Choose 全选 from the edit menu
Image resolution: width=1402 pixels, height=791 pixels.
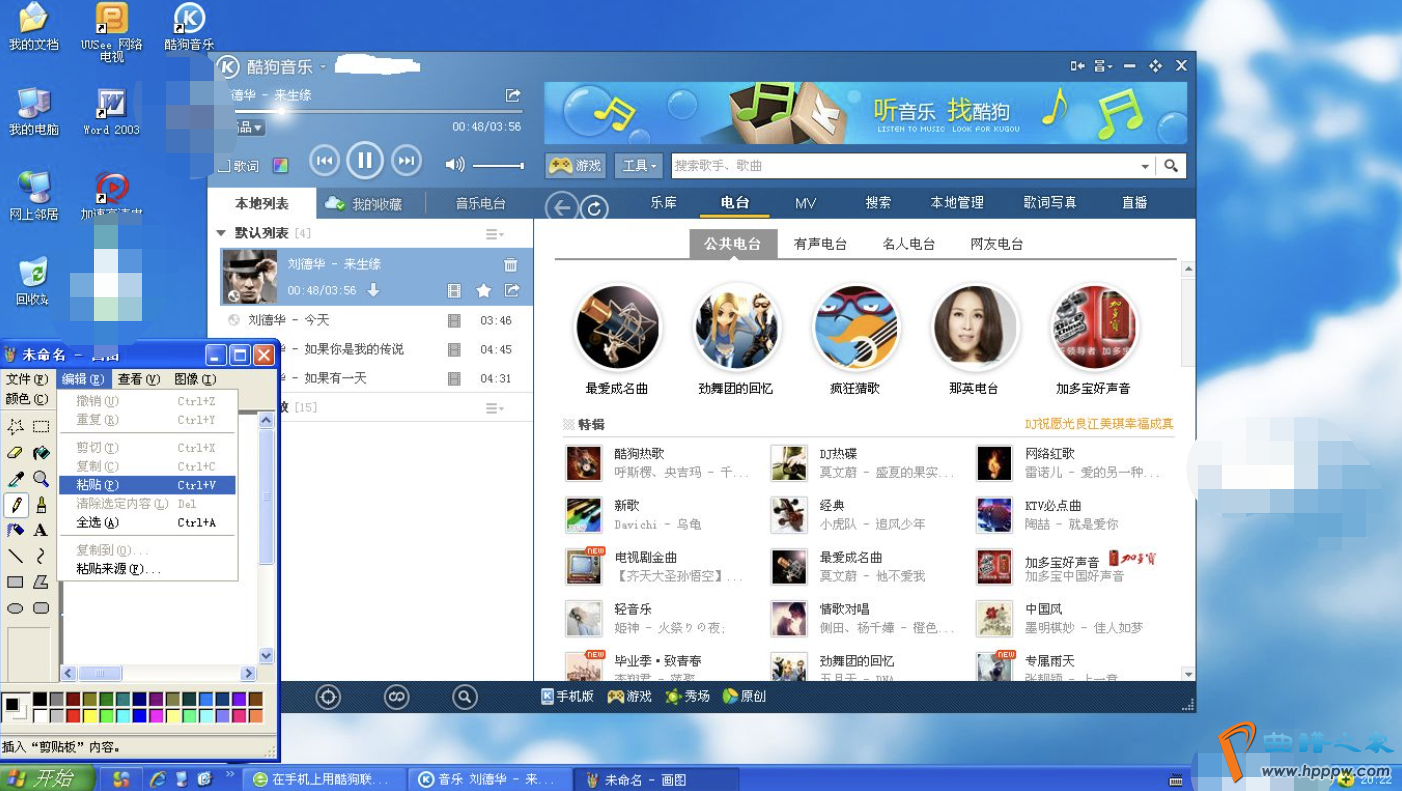click(97, 523)
